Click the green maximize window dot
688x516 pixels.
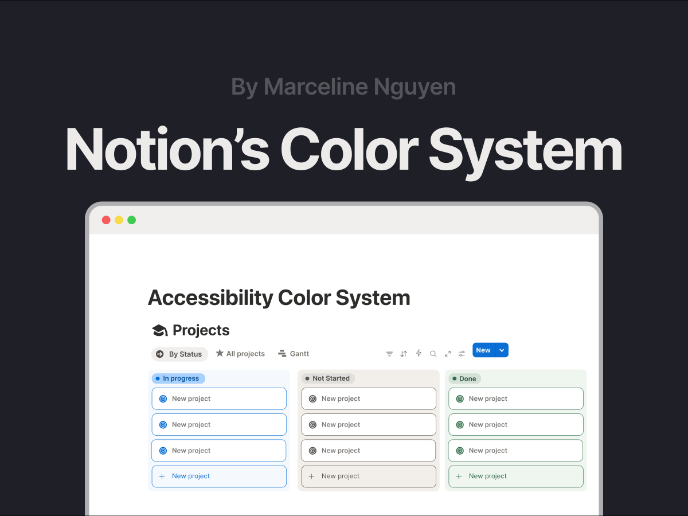(131, 220)
